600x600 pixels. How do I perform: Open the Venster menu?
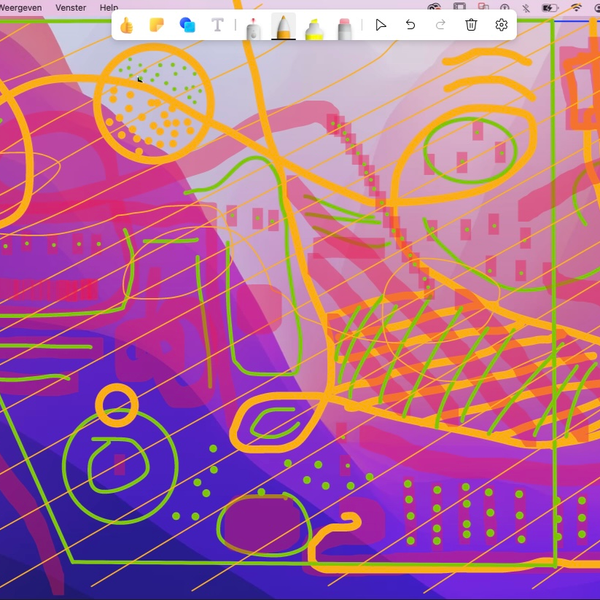point(70,7)
